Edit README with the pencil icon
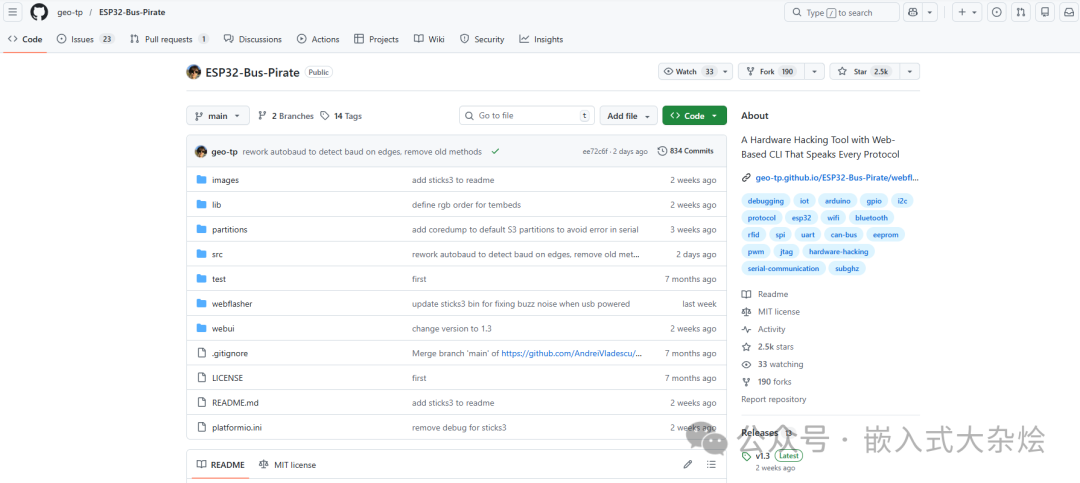This screenshot has height=483, width=1080. [688, 465]
